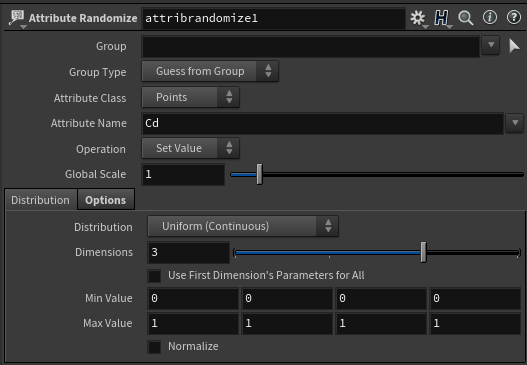Image resolution: width=527 pixels, height=365 pixels.
Task: Click the fourth Min Value field
Action: [x=475, y=298]
